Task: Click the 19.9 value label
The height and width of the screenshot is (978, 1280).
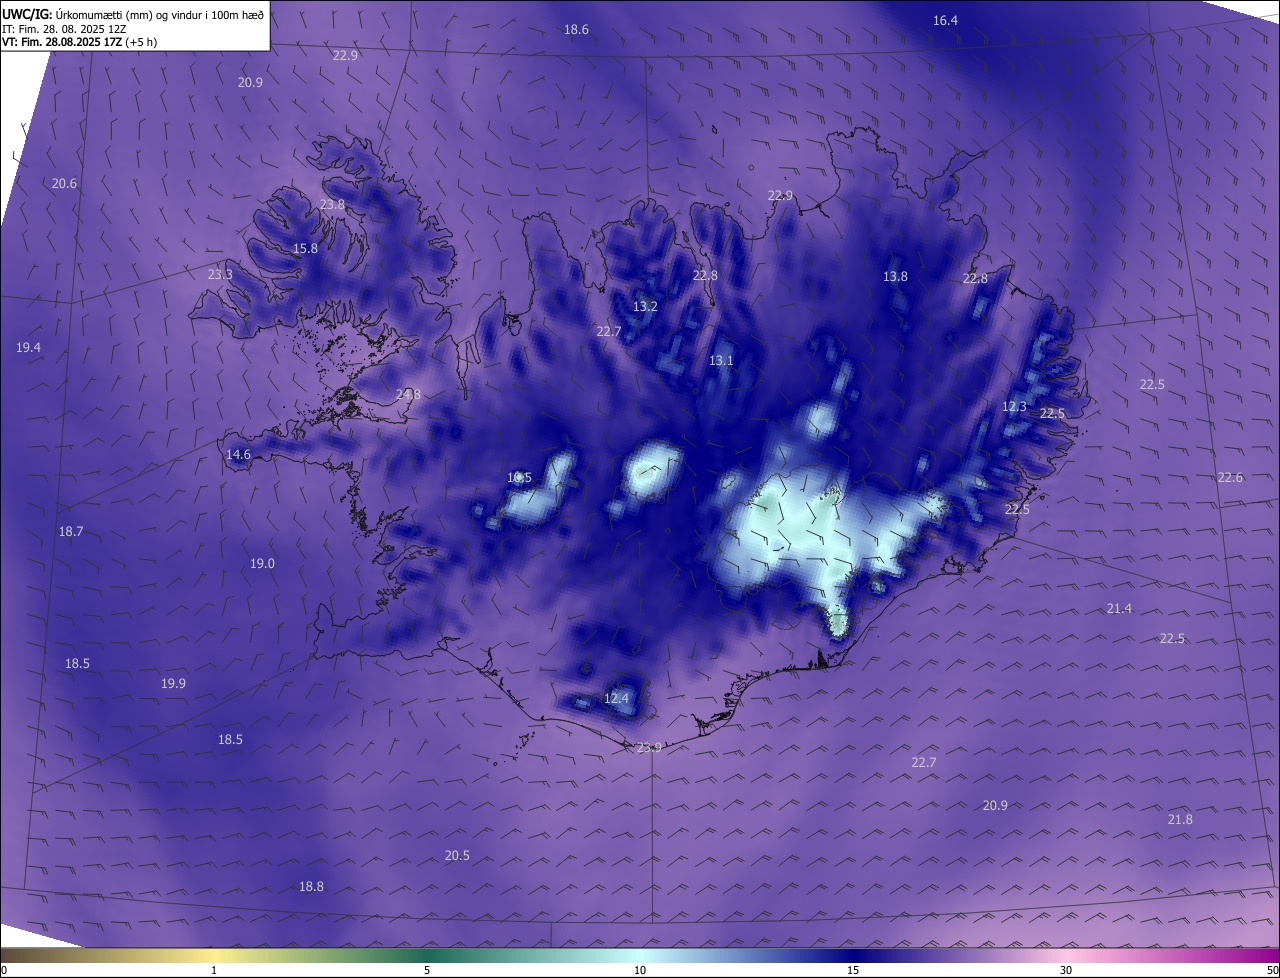Action: tap(173, 684)
